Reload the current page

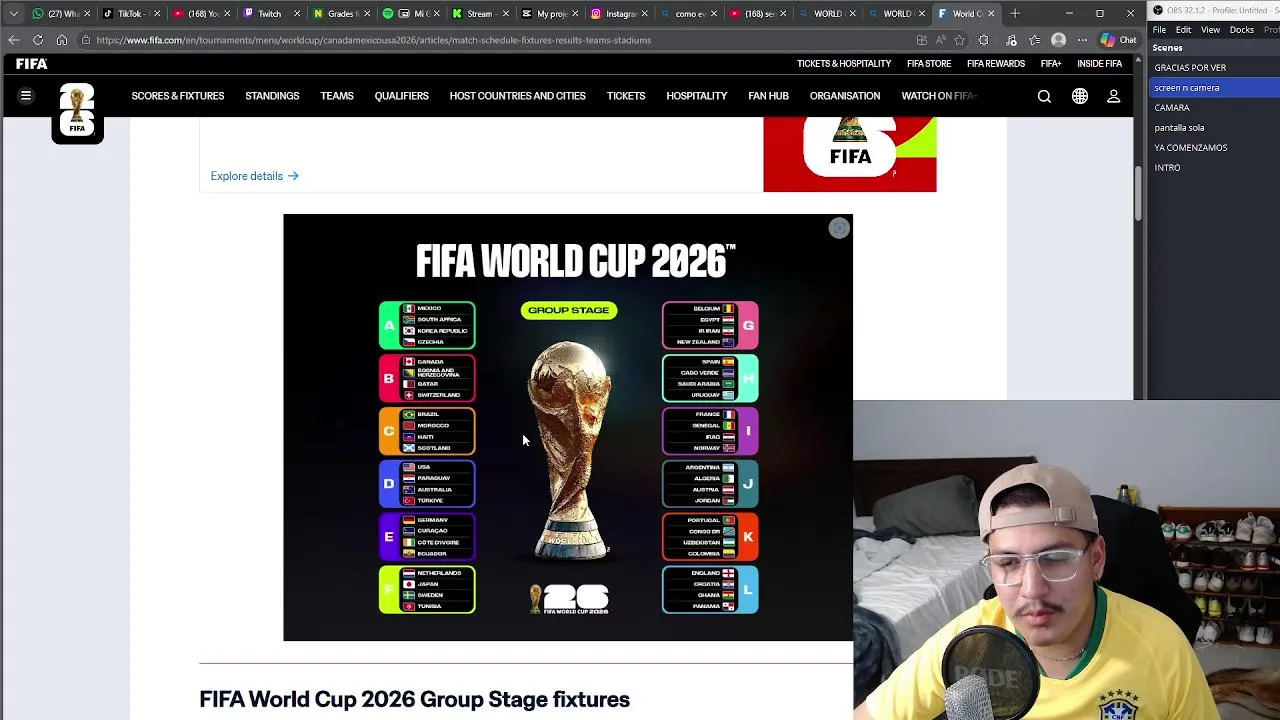click(x=38, y=40)
